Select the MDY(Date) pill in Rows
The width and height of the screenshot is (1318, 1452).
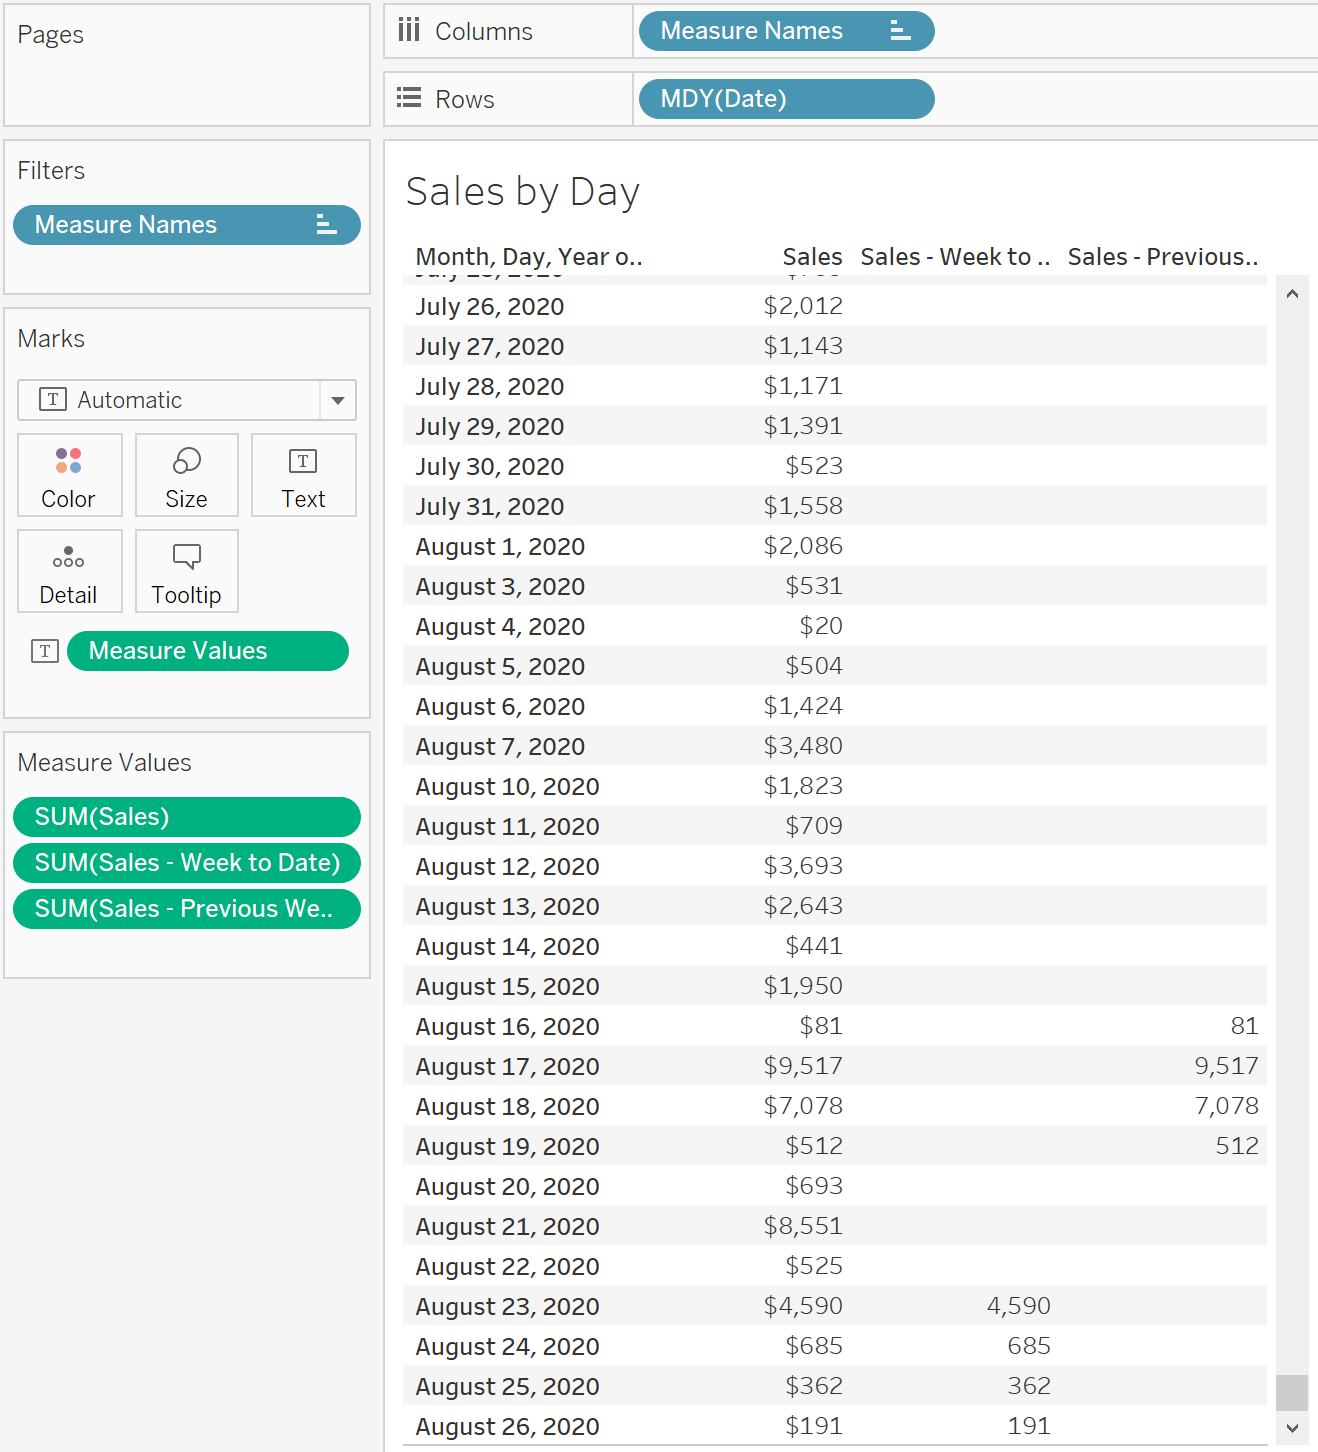[786, 99]
